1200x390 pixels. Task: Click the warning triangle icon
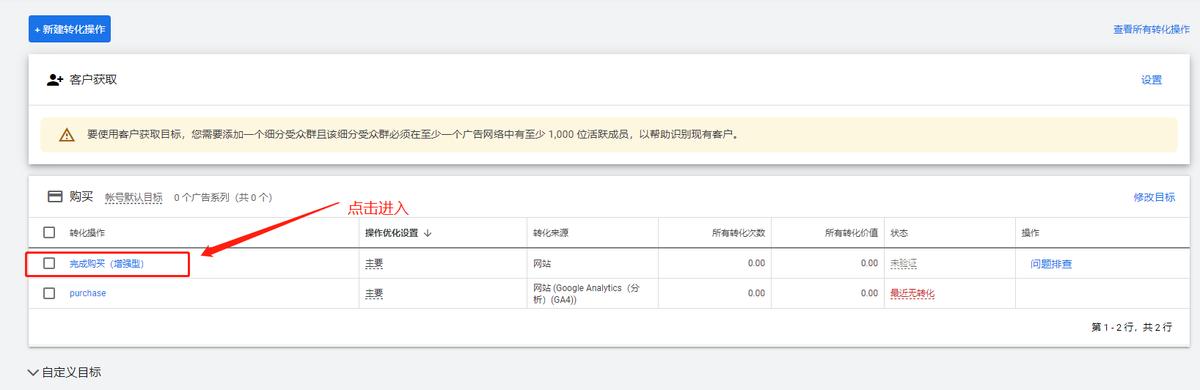pyautogui.click(x=66, y=134)
